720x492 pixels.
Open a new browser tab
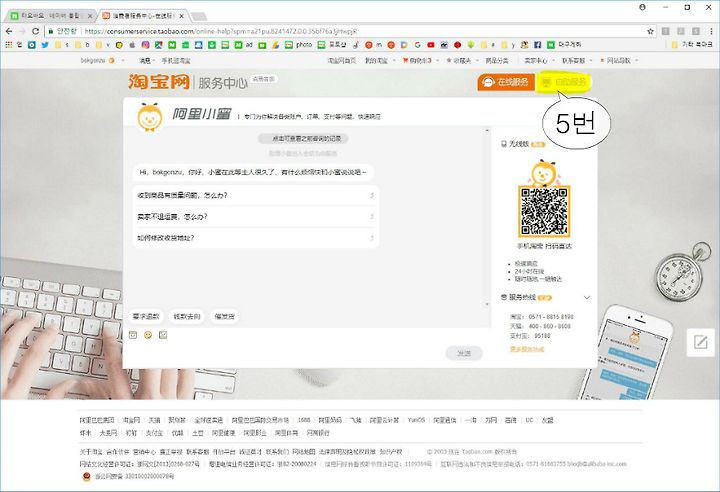(199, 17)
